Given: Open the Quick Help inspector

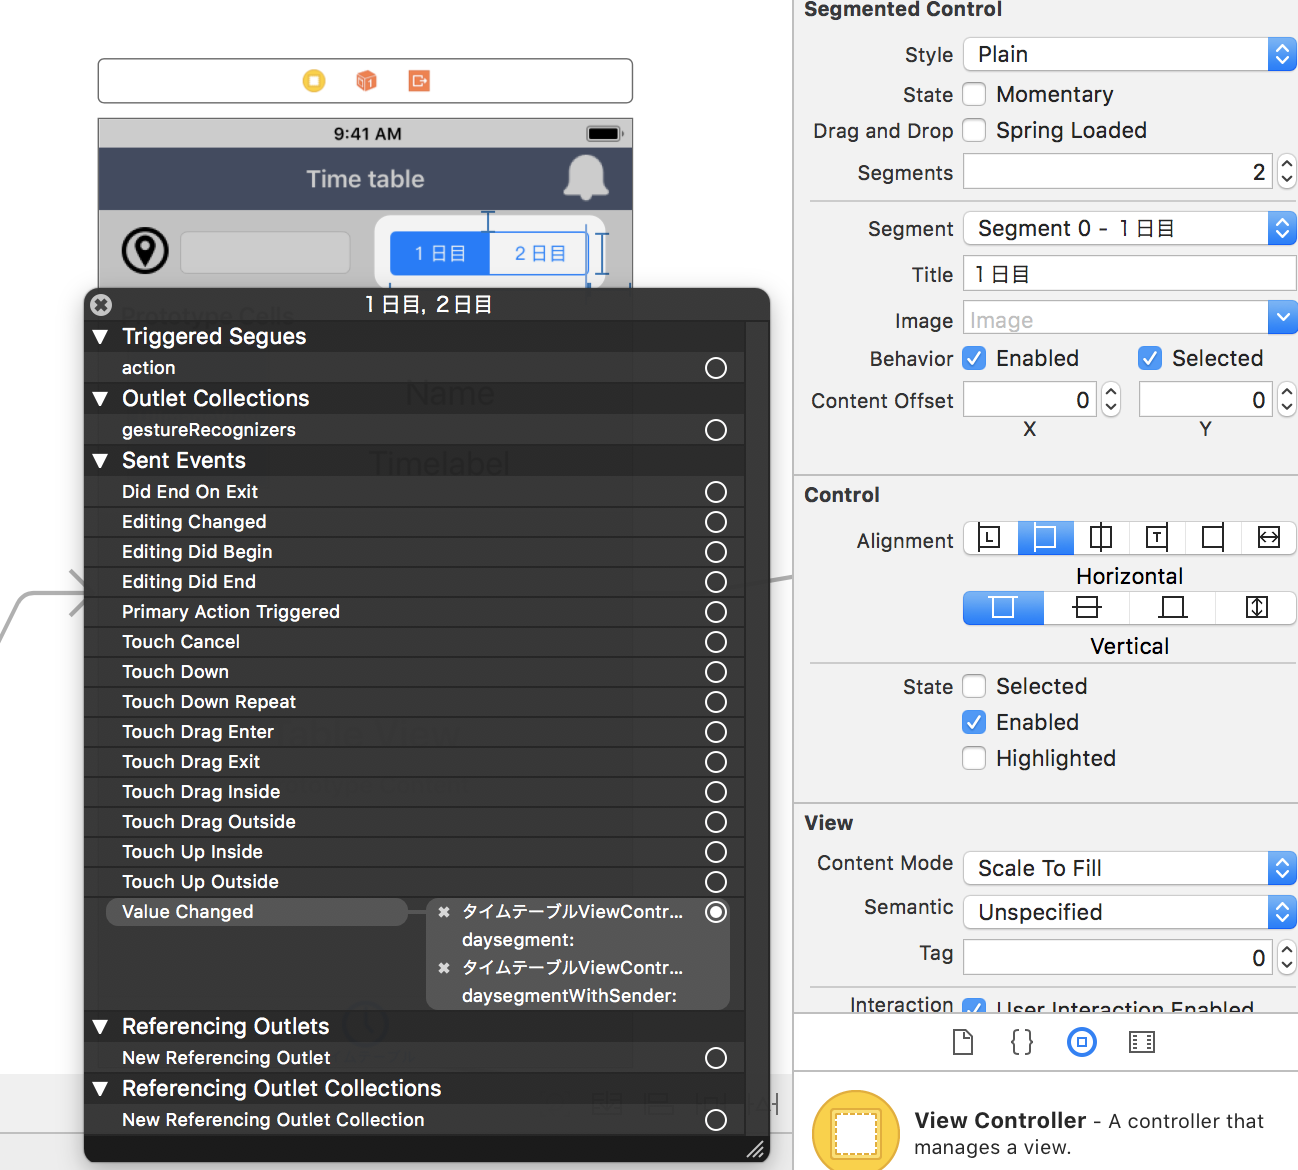Looking at the screenshot, I should coord(1021,1042).
